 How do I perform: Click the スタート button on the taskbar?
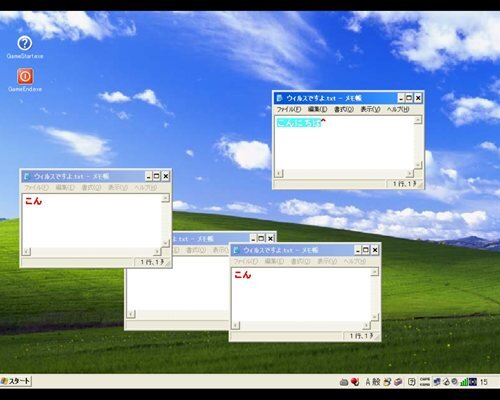click(x=16, y=381)
